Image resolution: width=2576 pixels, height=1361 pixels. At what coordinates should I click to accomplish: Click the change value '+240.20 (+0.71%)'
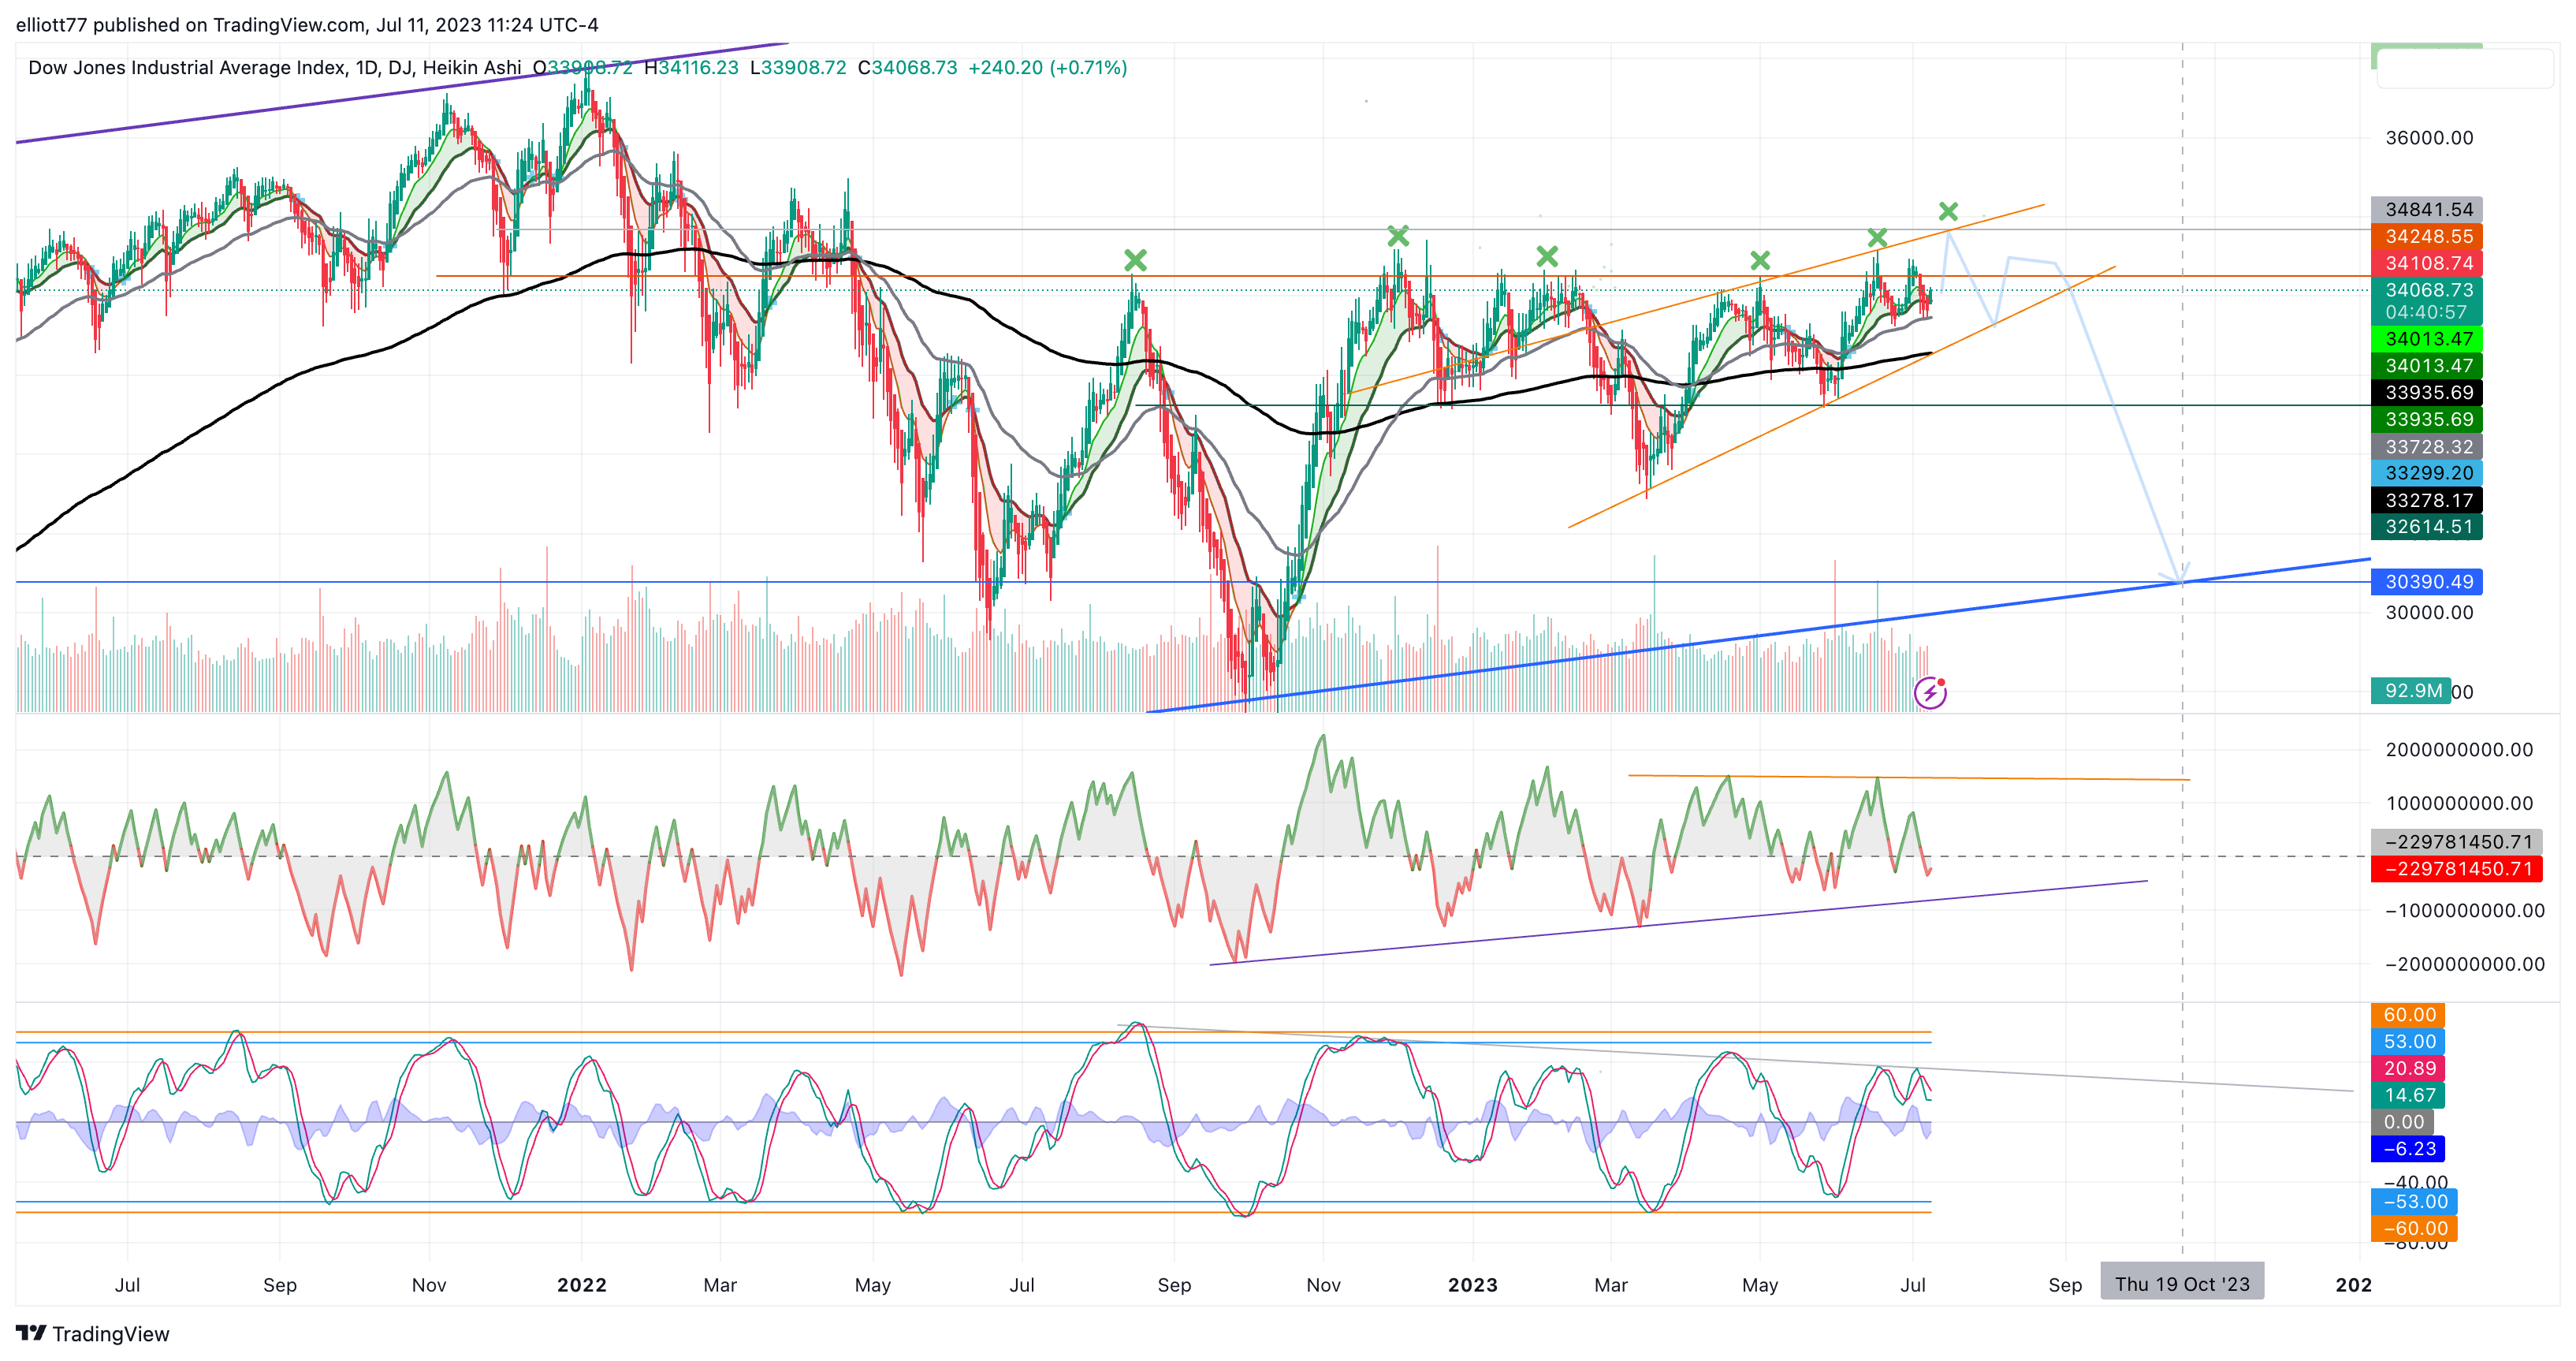click(1047, 67)
